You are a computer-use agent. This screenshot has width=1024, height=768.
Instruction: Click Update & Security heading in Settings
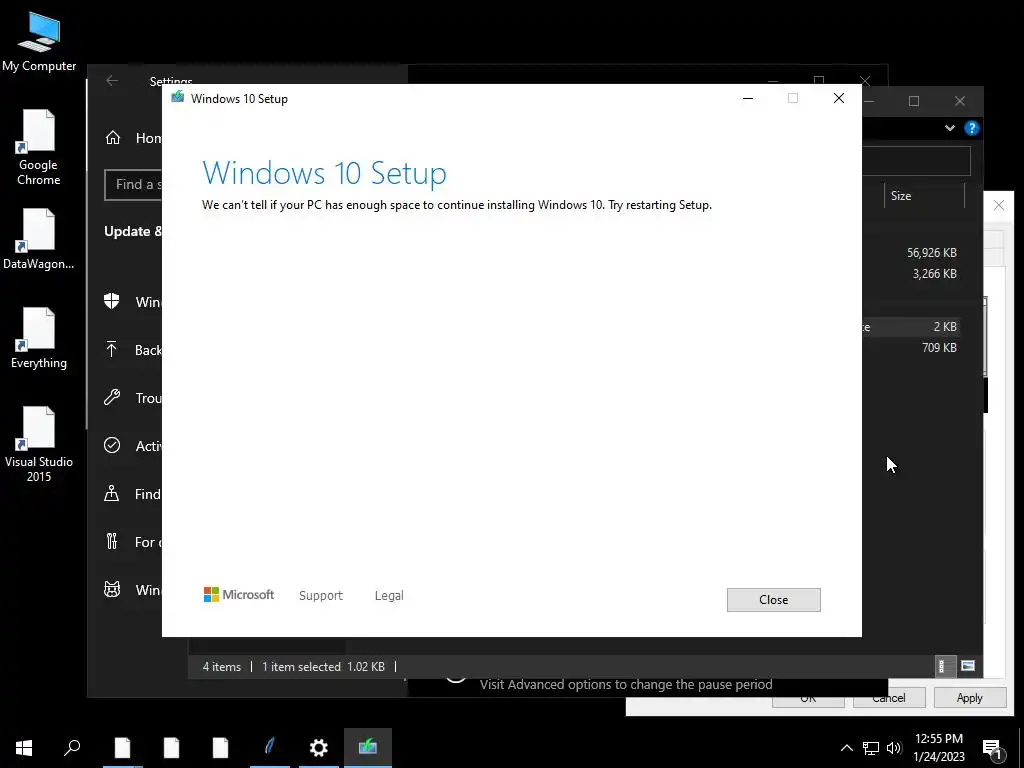133,231
